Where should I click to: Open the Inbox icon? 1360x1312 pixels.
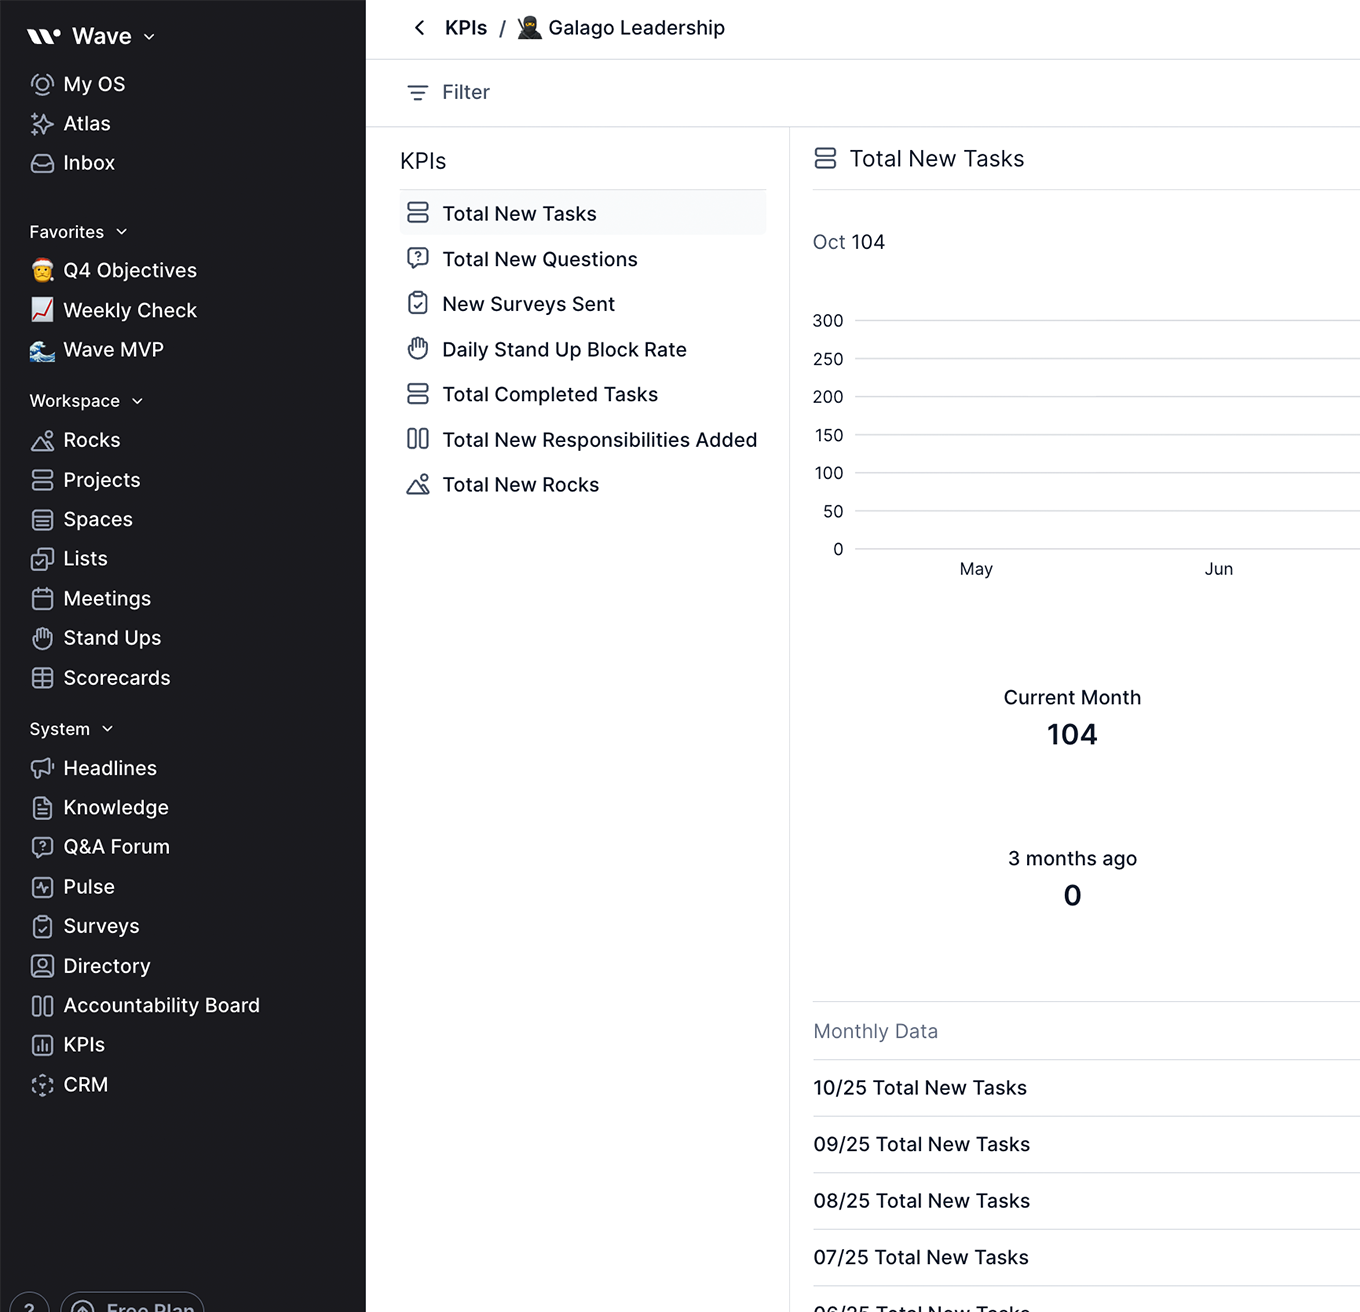tap(42, 162)
